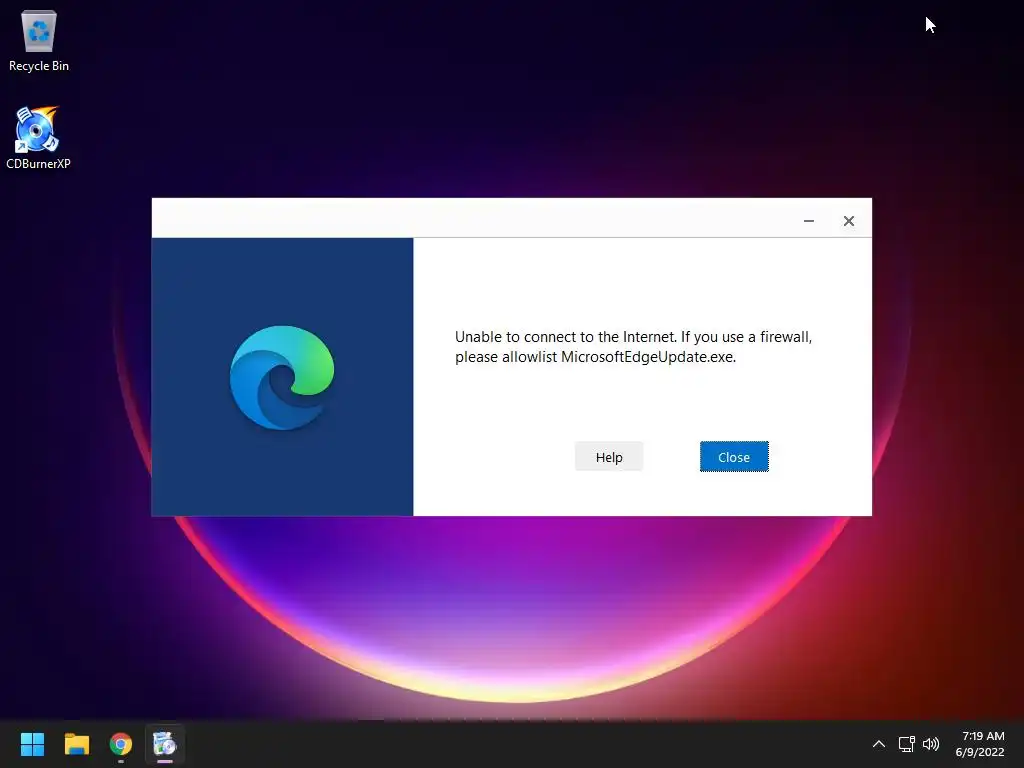This screenshot has height=768, width=1024.
Task: Open the Recycle Bin desktop icon
Action: 39,40
